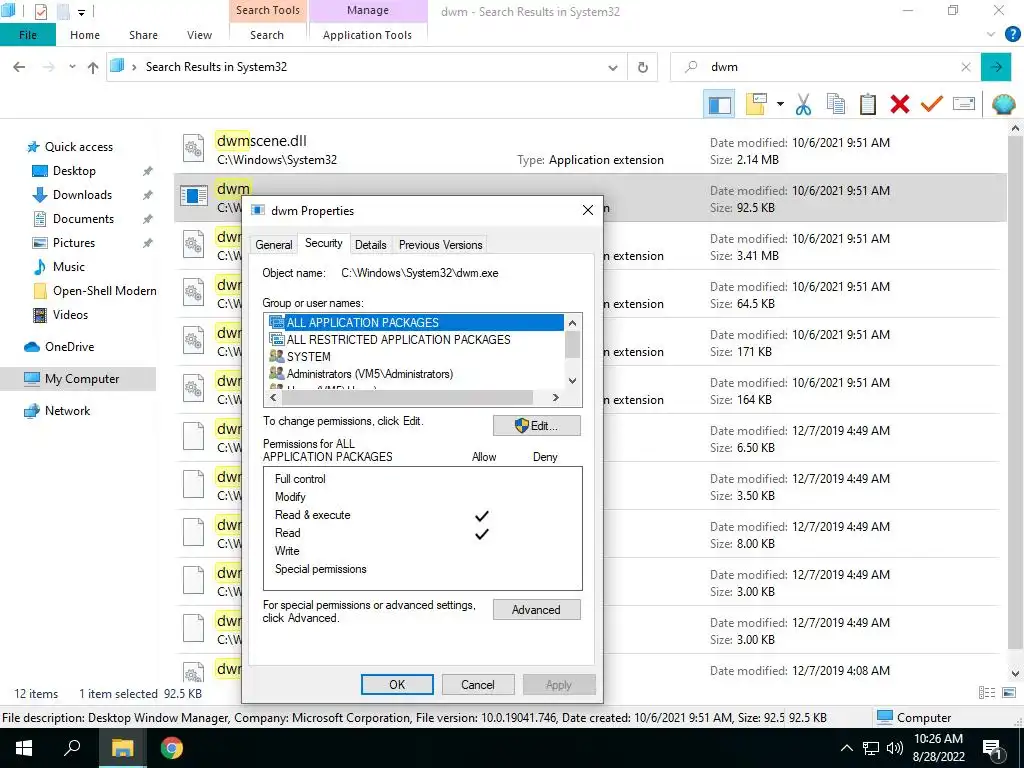Click OK in dwm Properties
This screenshot has width=1024, height=768.
[x=397, y=684]
